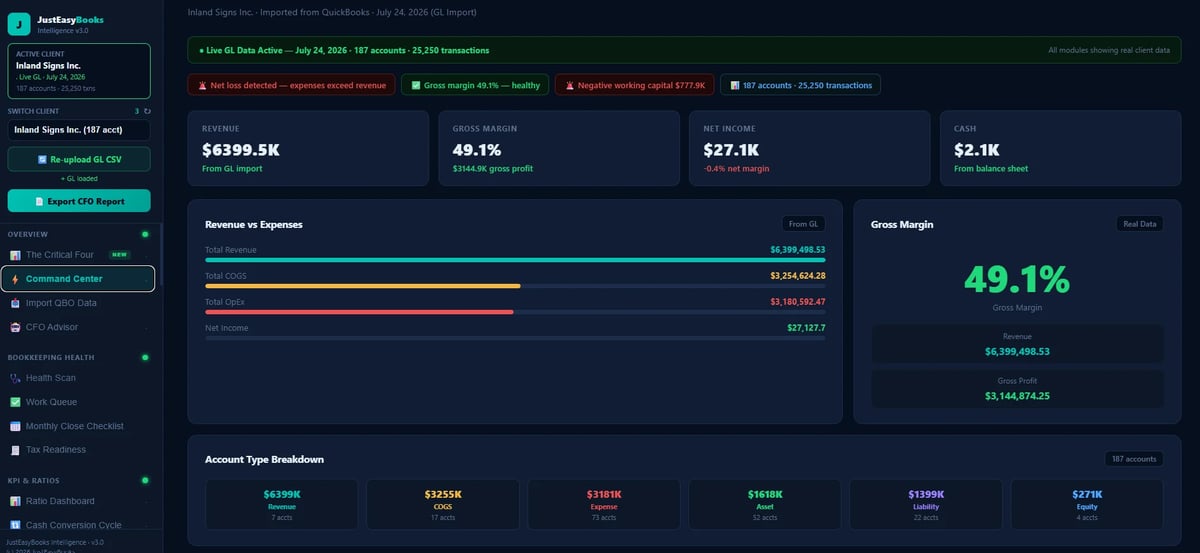Click the From GL badge
Viewport: 1200px width, 553px height.
pos(804,224)
